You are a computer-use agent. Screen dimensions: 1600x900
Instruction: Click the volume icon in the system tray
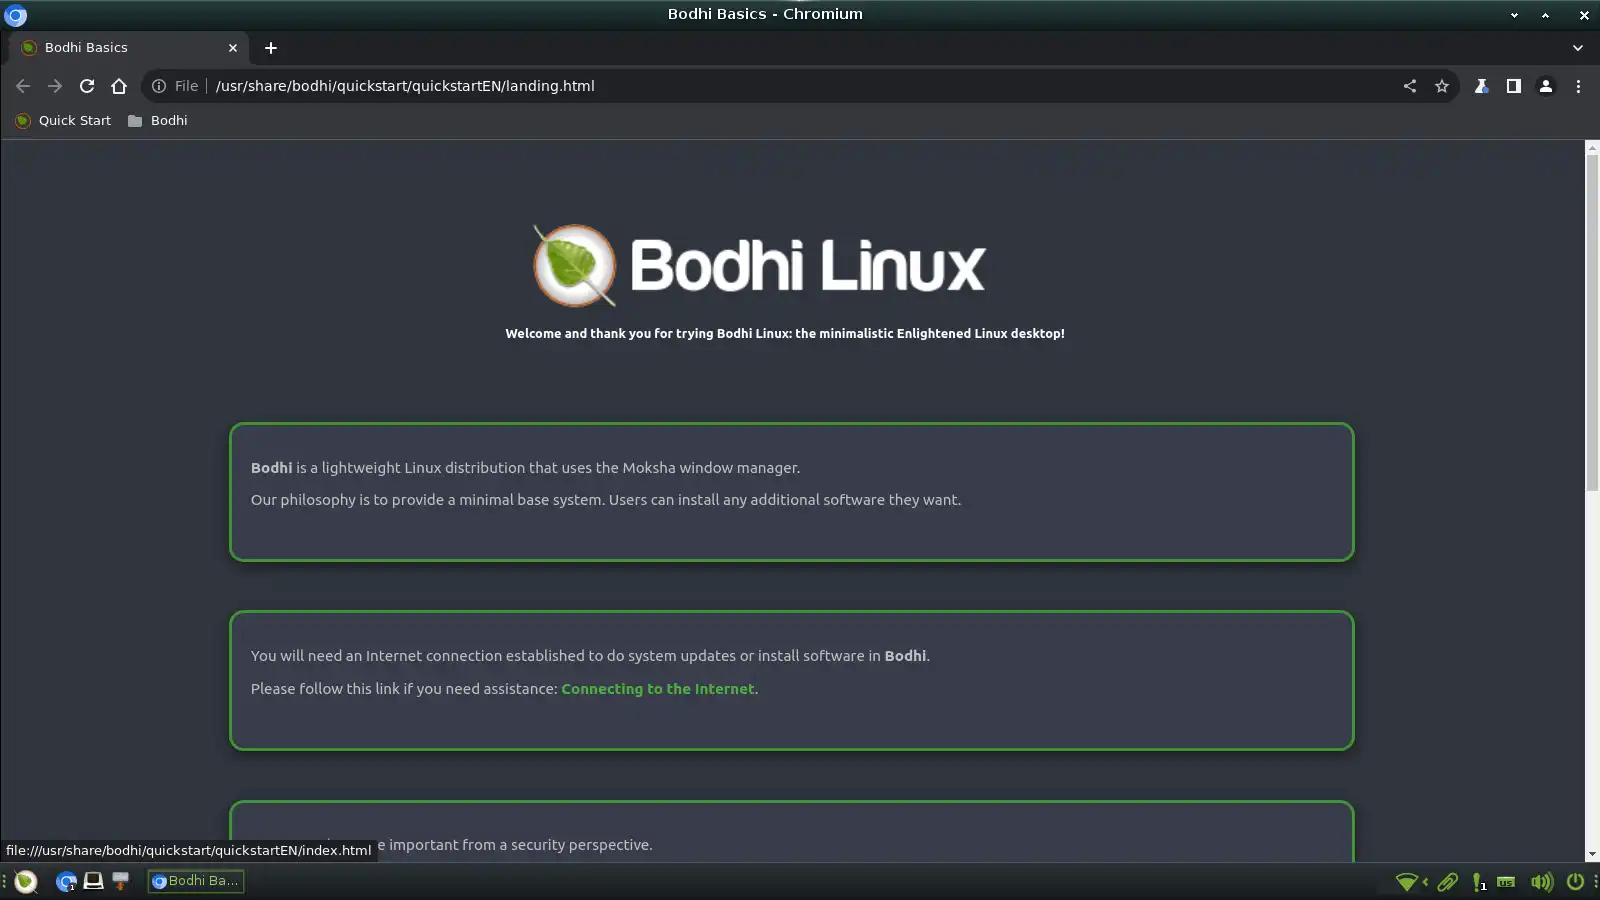1540,882
